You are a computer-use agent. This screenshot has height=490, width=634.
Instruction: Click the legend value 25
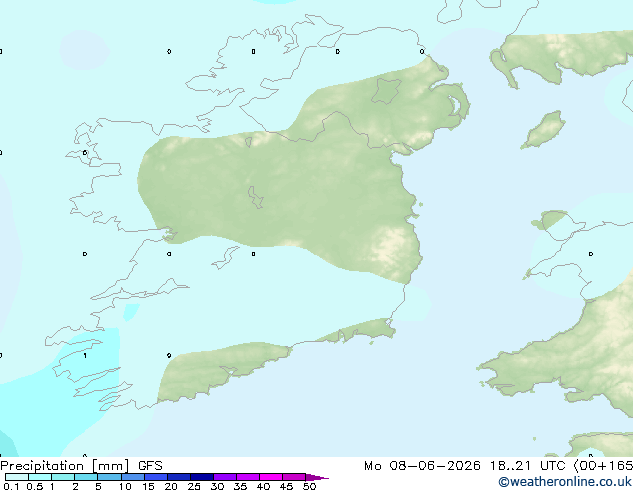(x=194, y=486)
